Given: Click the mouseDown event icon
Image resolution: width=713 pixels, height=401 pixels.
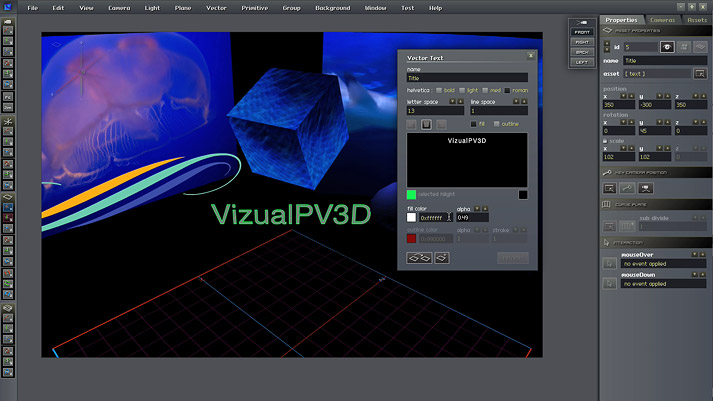Looking at the screenshot, I should tap(609, 283).
